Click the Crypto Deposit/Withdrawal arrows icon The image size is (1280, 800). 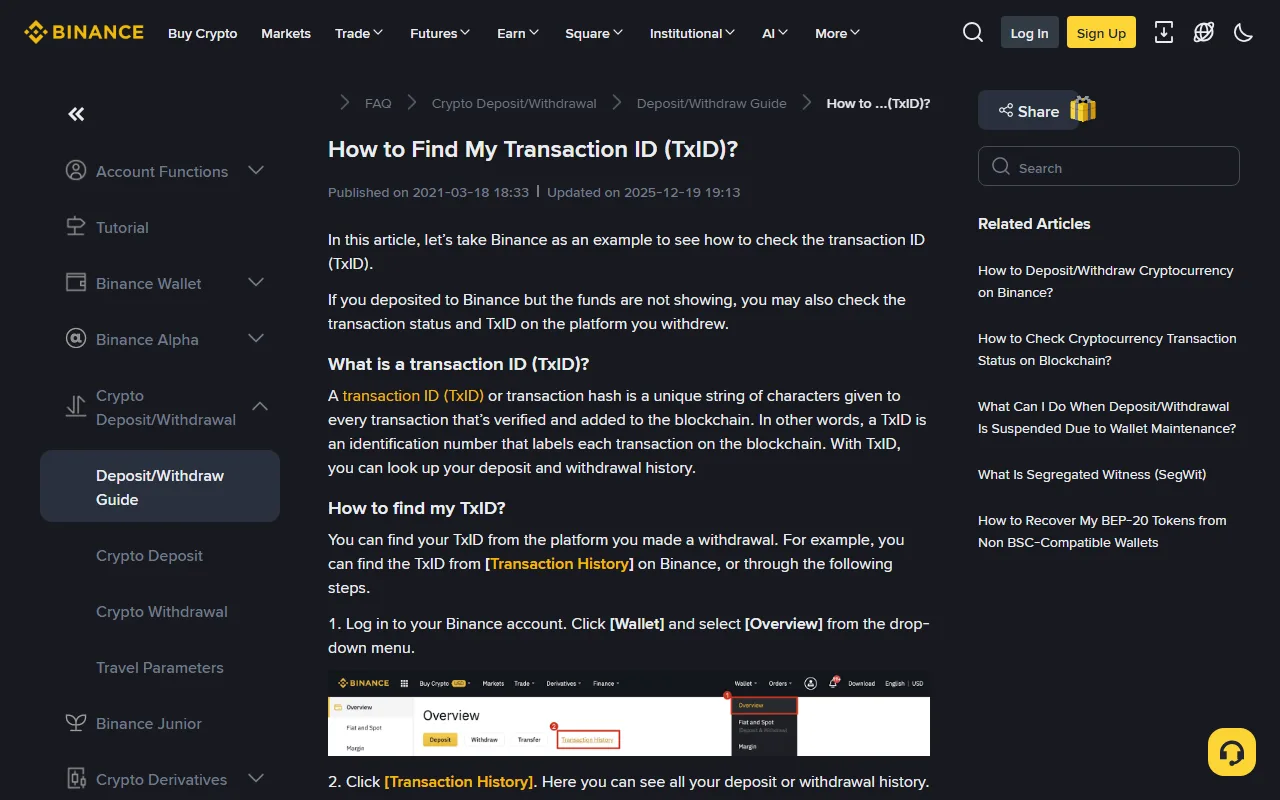pos(76,407)
